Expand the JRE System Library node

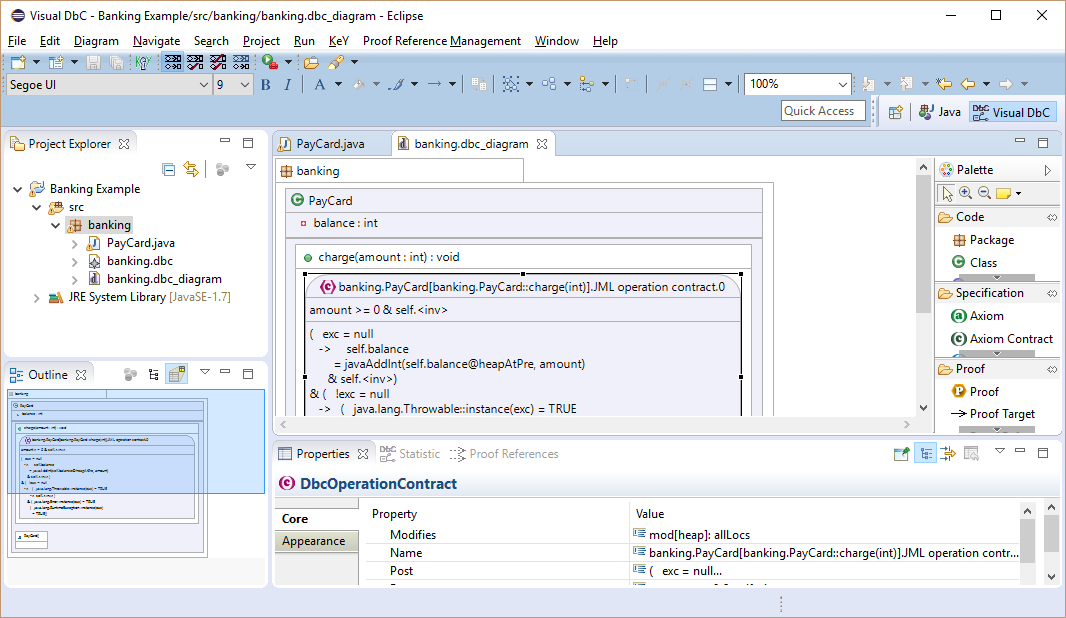point(37,298)
